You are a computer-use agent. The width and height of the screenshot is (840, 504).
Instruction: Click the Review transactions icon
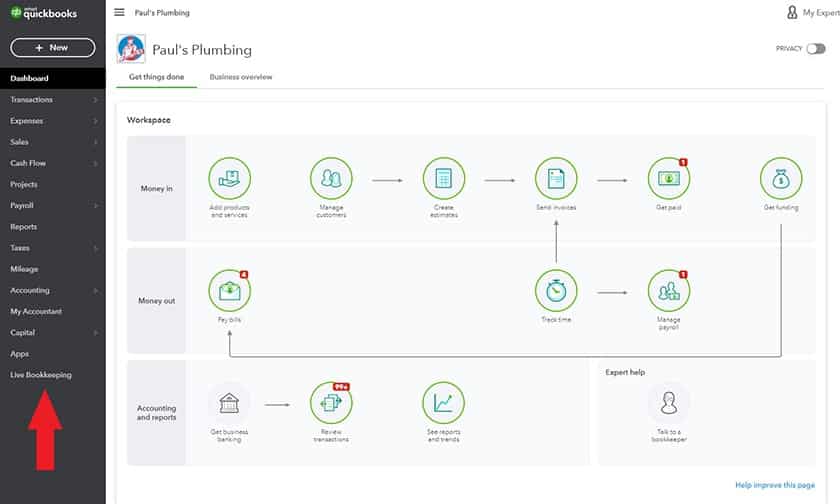[331, 403]
